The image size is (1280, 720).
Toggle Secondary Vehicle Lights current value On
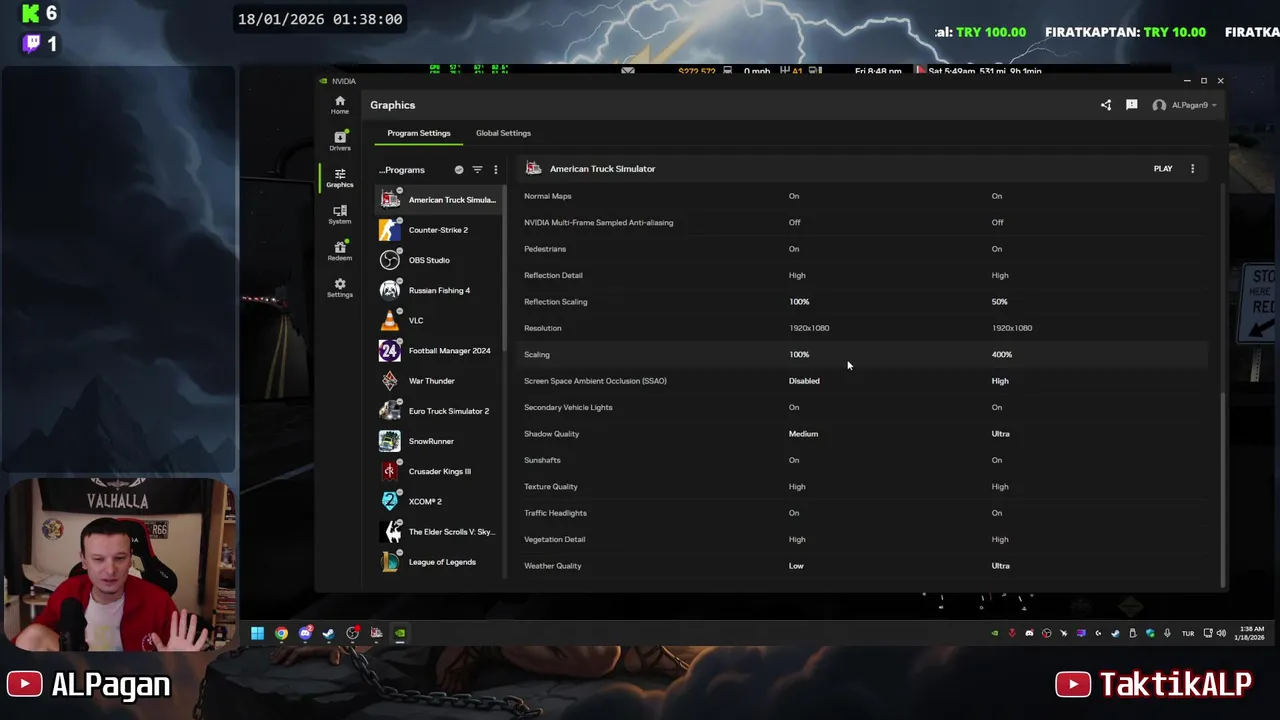[794, 407]
